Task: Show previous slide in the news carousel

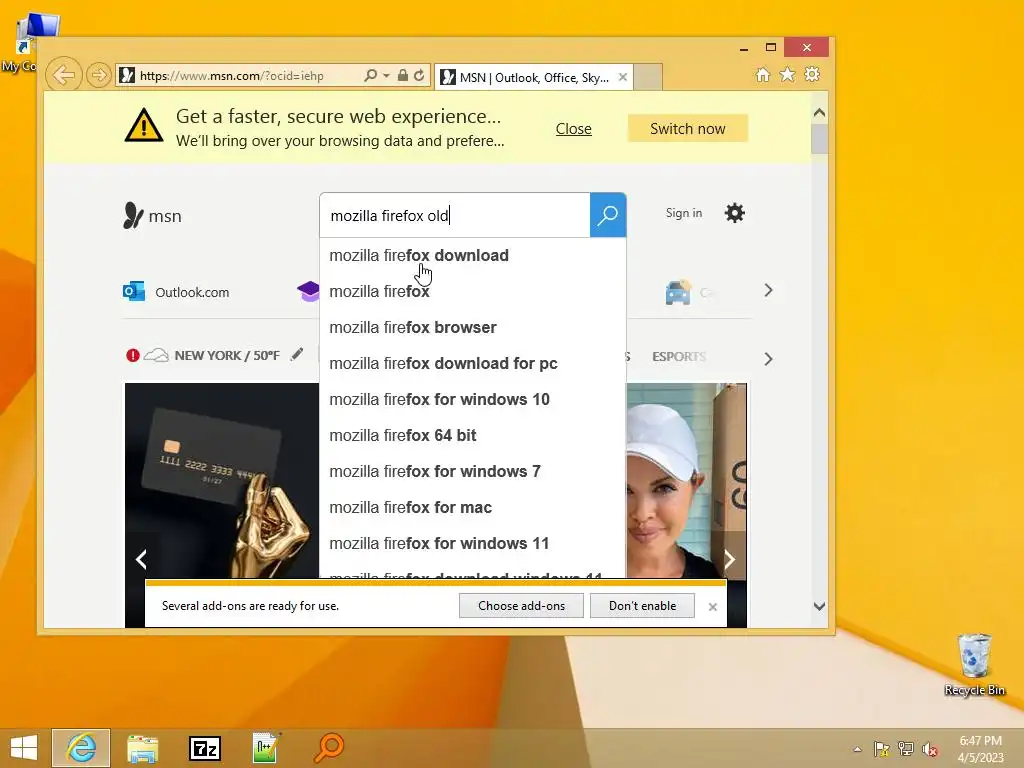Action: [x=141, y=559]
